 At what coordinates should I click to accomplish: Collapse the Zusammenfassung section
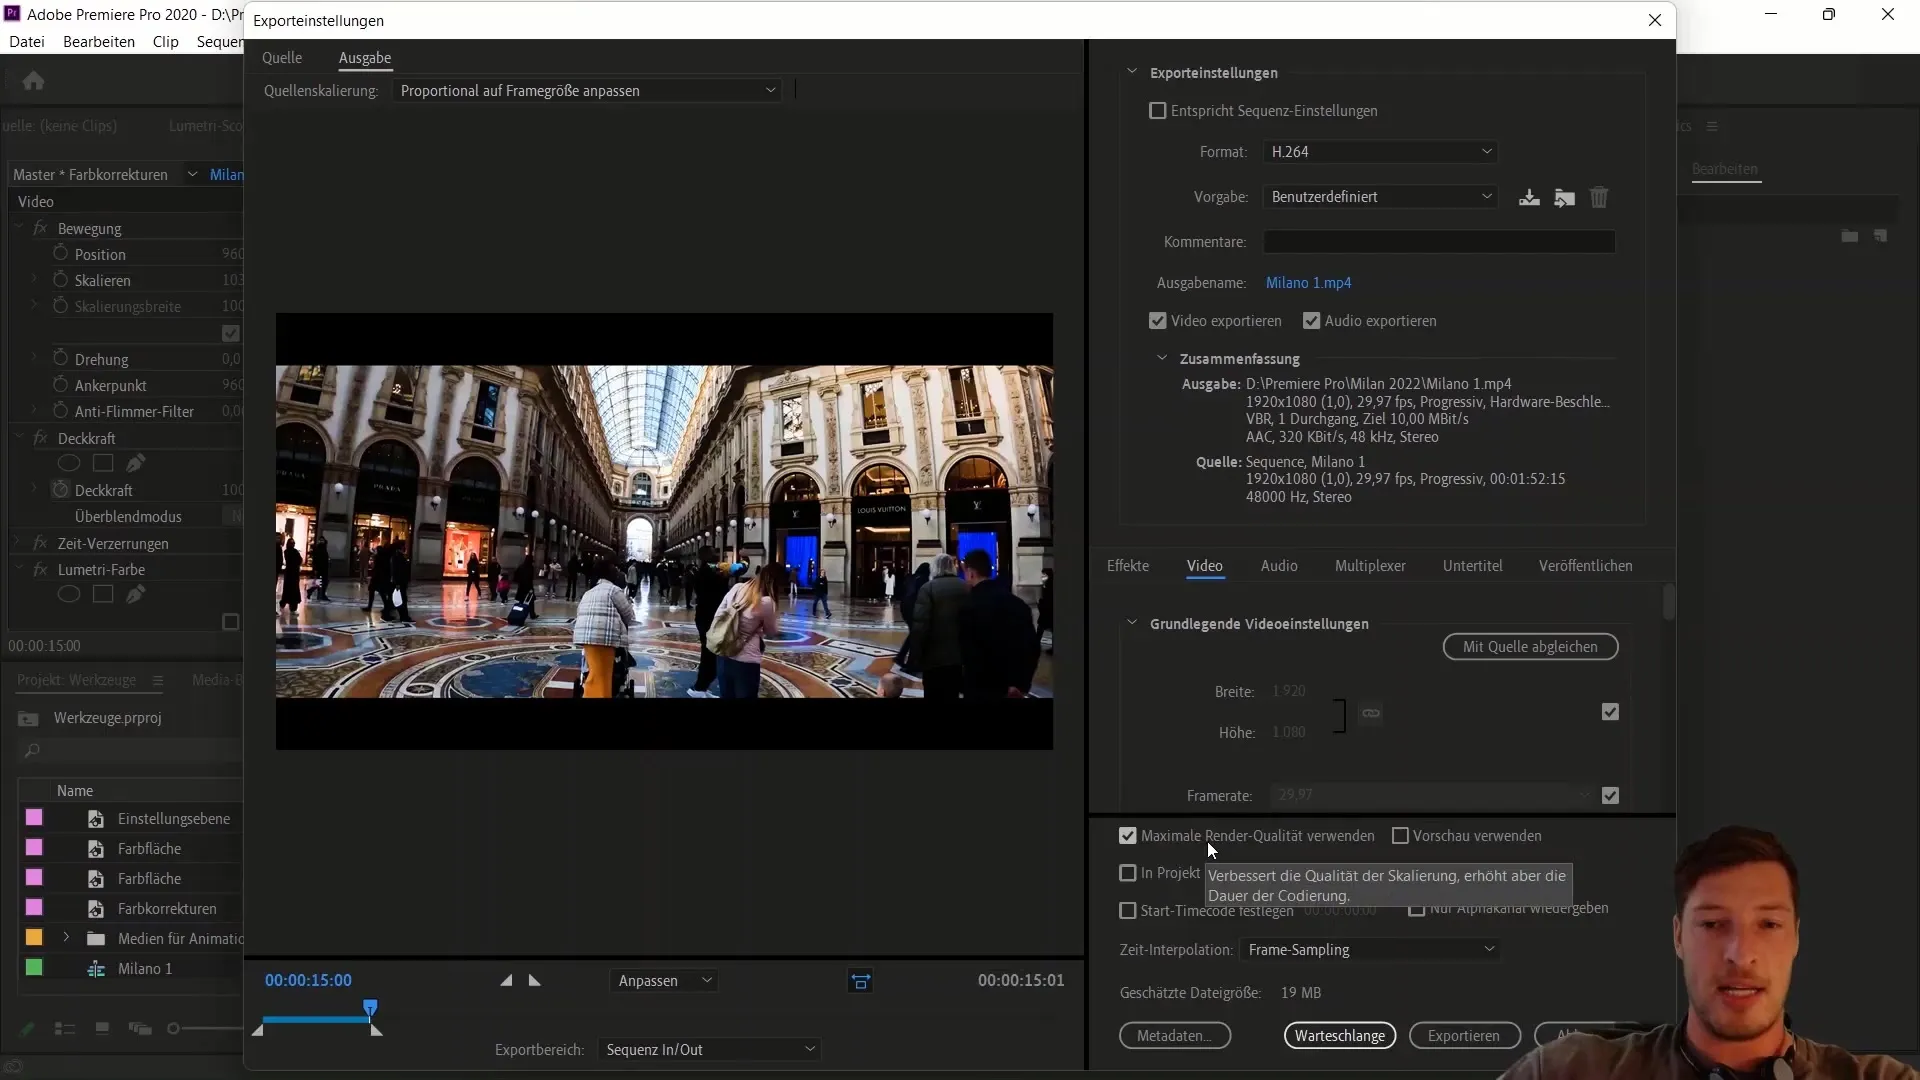click(1162, 358)
